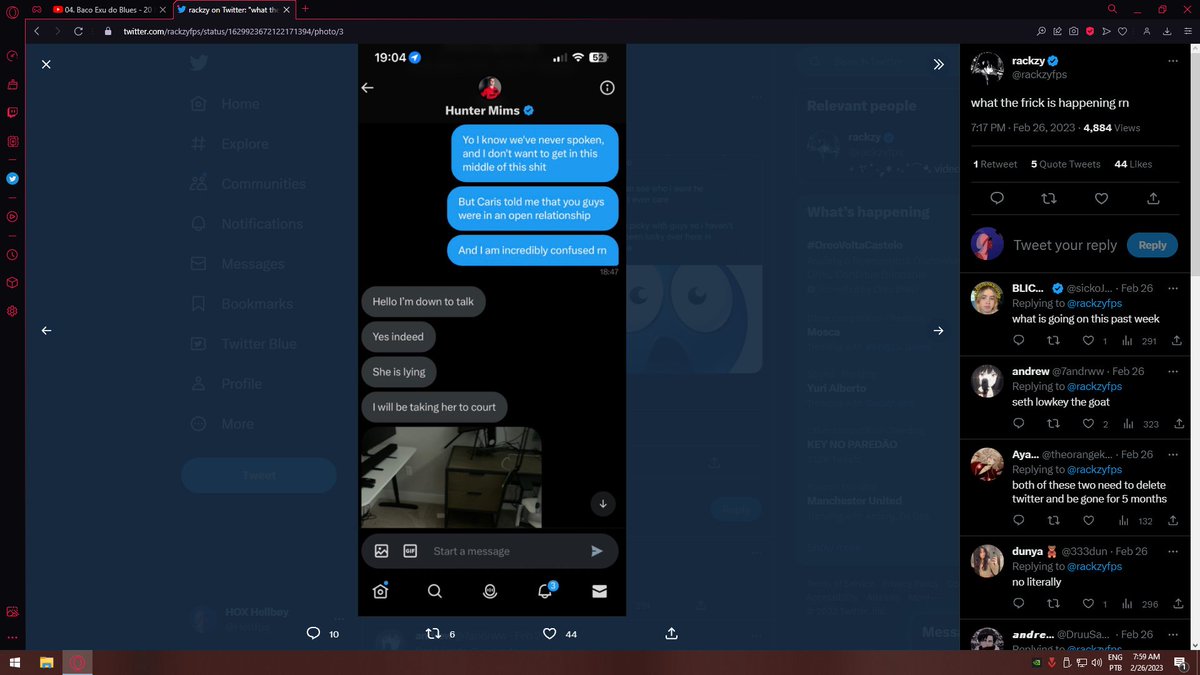
Task: Click the ENG PTB language indicator
Action: (1116, 662)
